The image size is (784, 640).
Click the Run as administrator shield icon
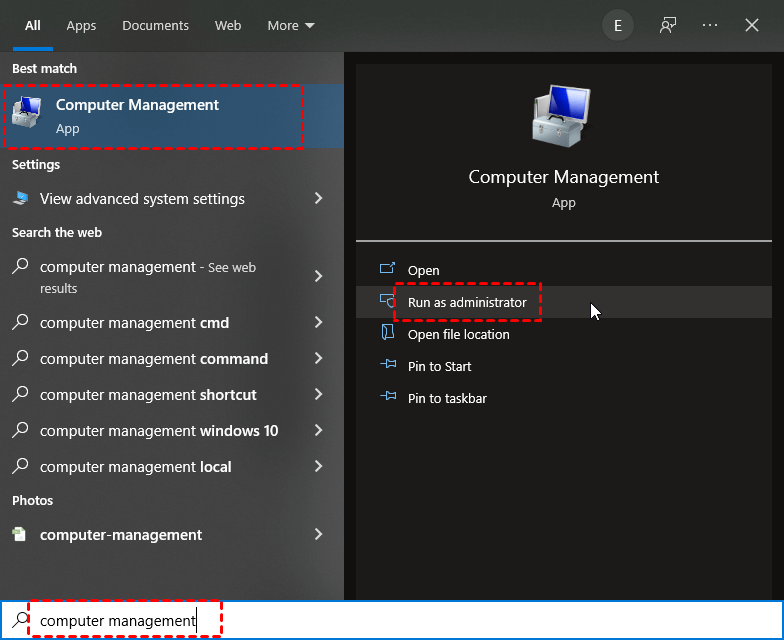point(388,301)
